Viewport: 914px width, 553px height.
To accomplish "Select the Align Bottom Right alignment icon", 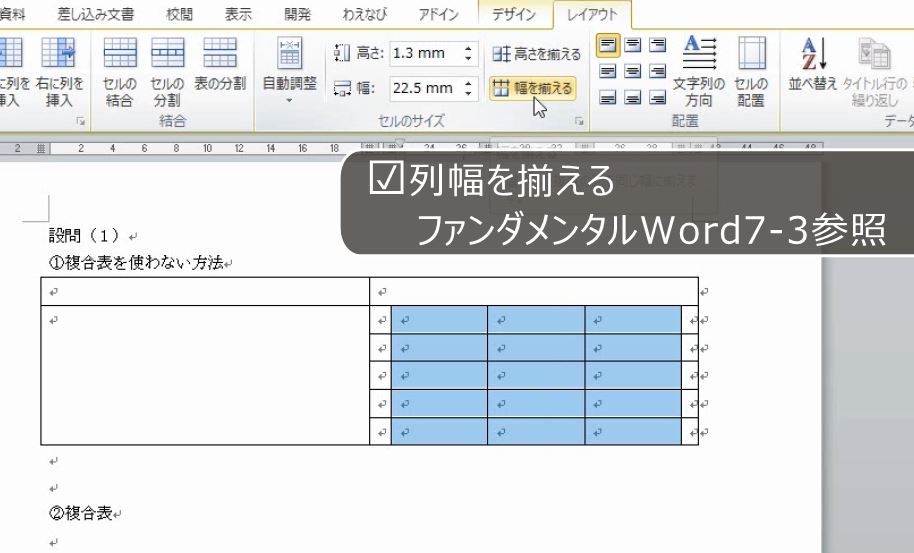I will coord(657,97).
